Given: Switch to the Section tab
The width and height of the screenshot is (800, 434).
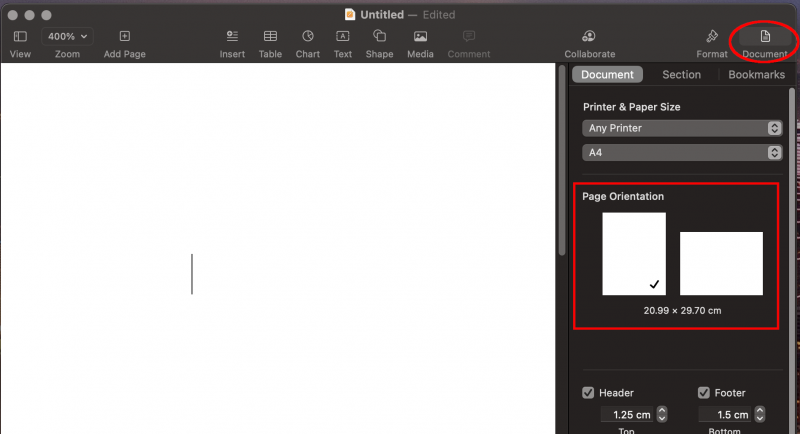Looking at the screenshot, I should tap(681, 75).
